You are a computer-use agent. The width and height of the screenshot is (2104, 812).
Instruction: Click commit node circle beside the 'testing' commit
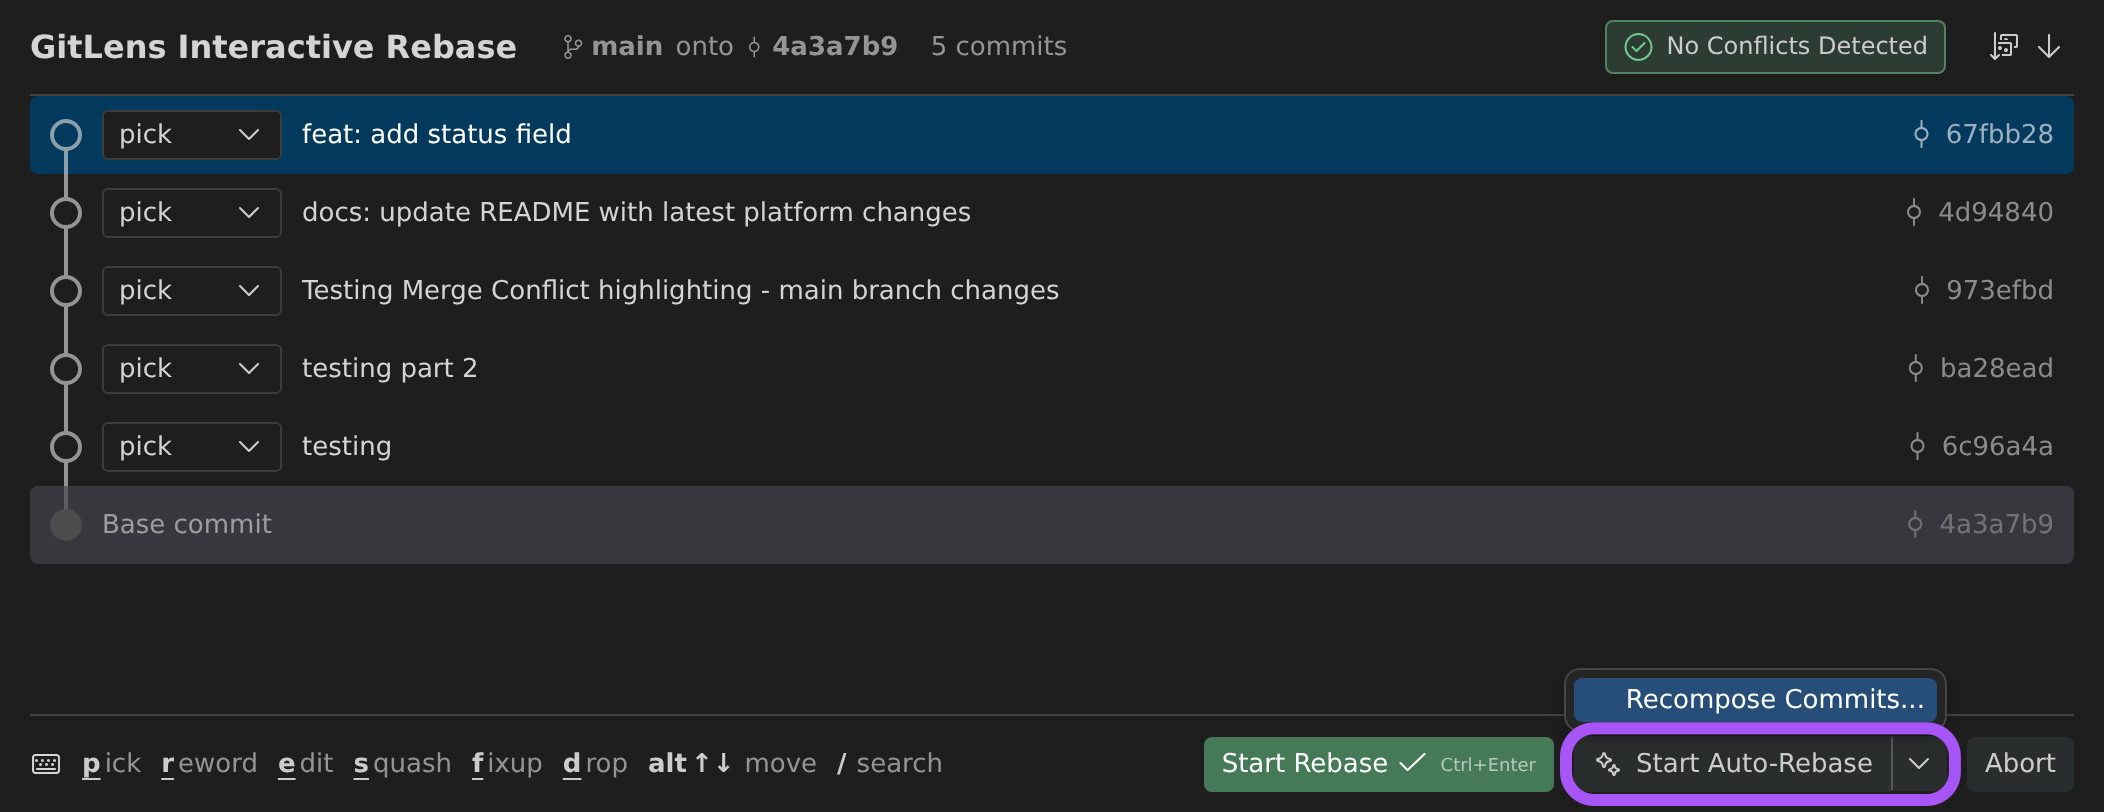[66, 446]
